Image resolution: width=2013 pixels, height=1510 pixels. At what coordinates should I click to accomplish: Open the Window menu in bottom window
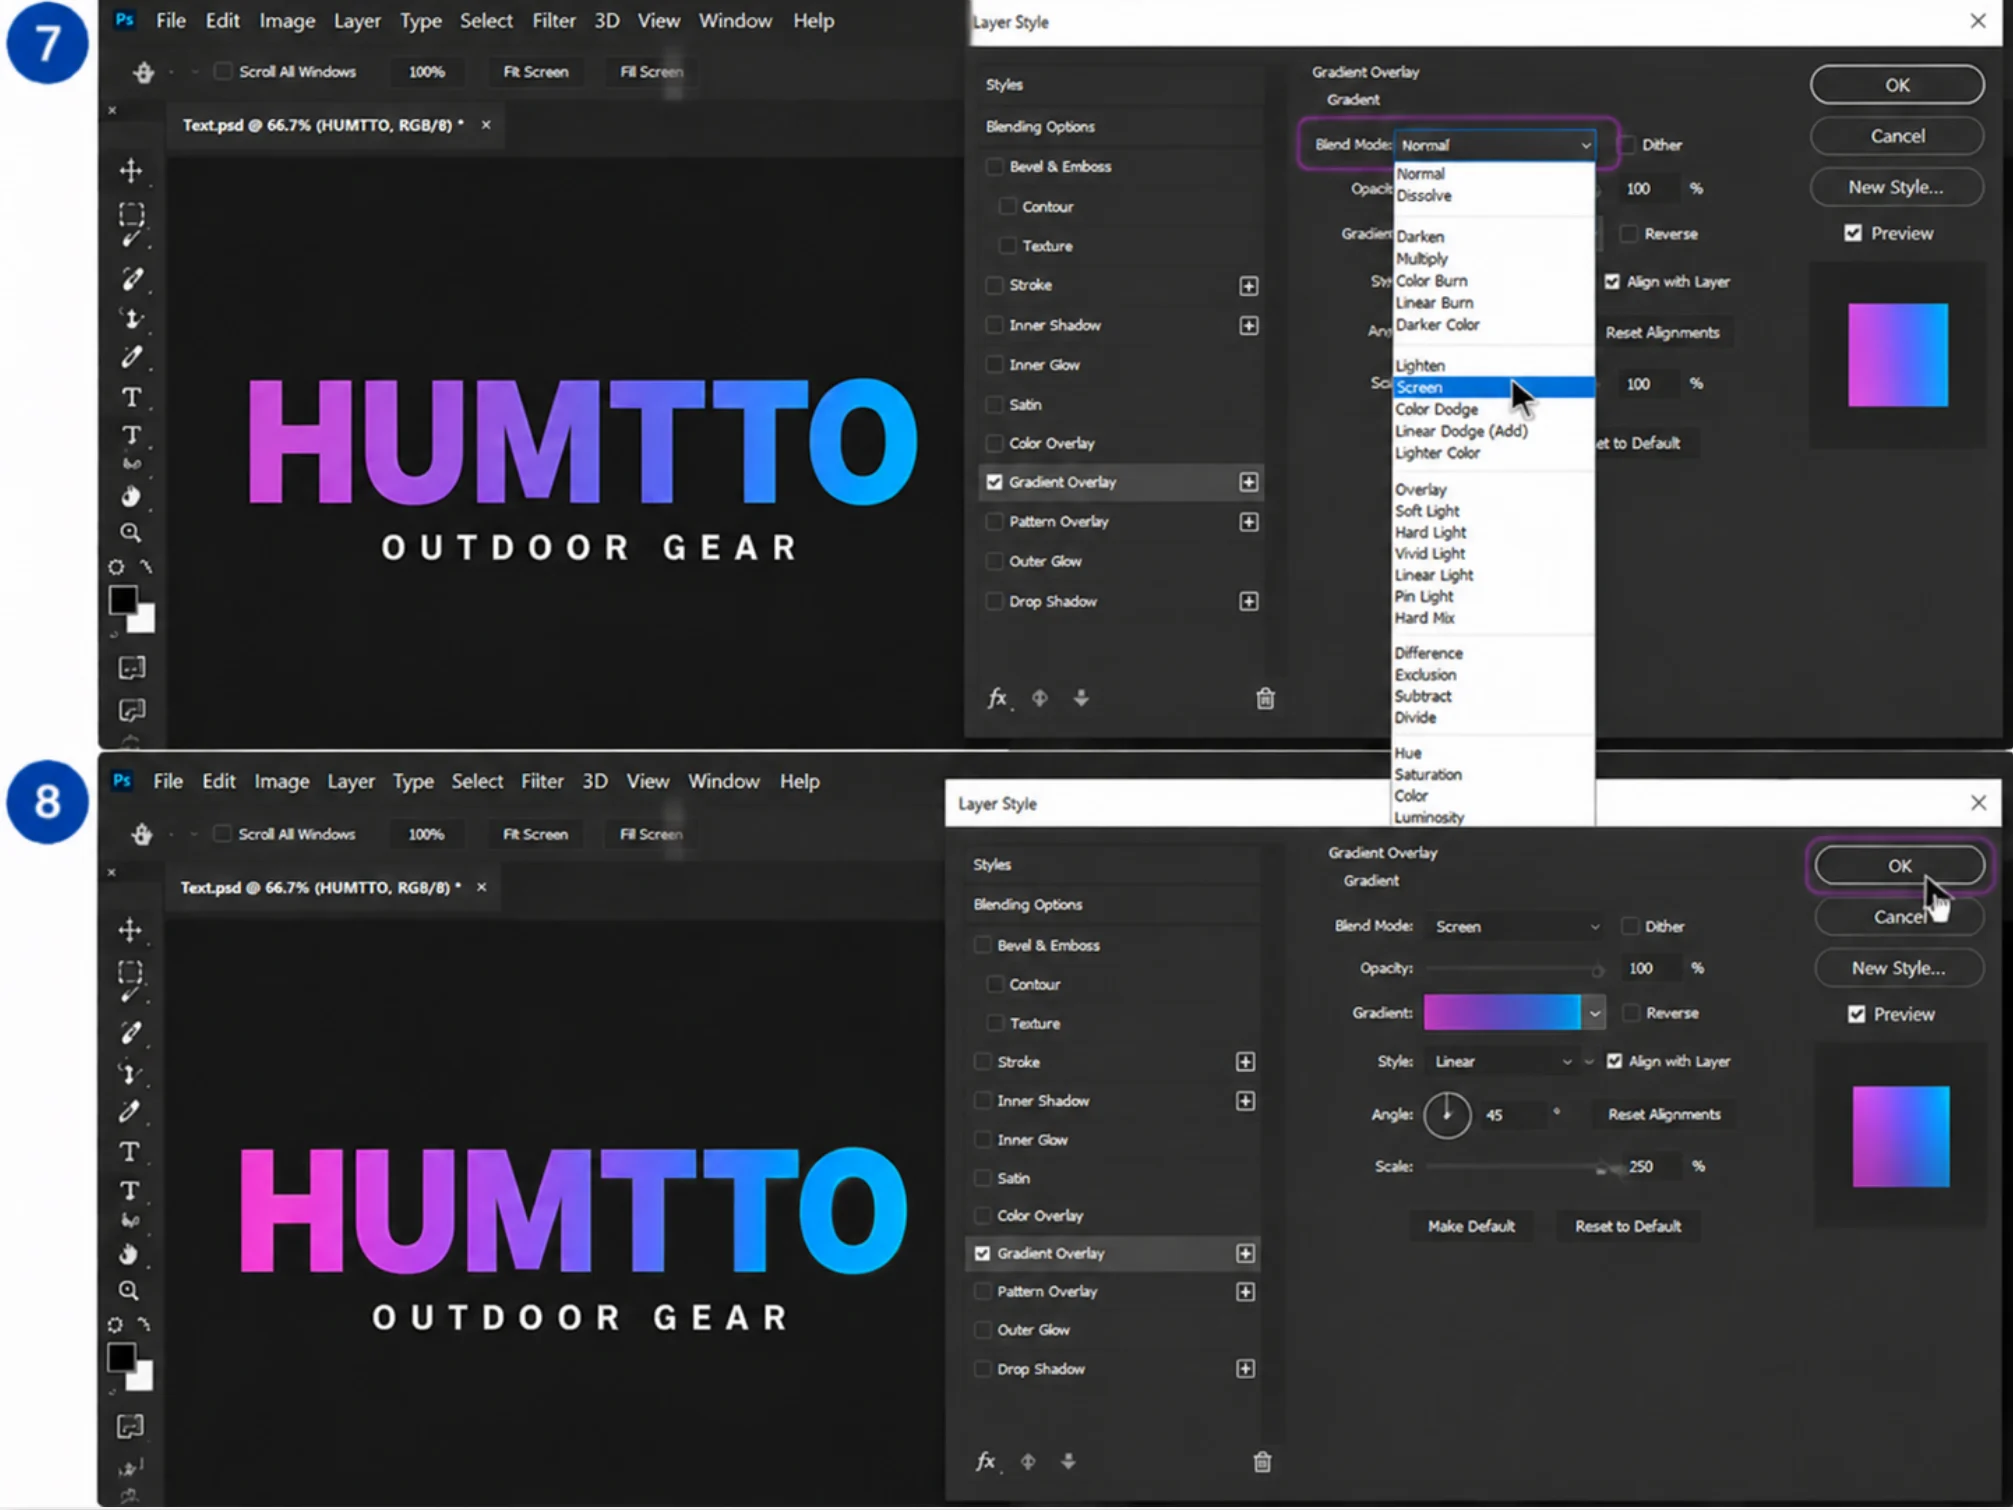pyautogui.click(x=724, y=781)
